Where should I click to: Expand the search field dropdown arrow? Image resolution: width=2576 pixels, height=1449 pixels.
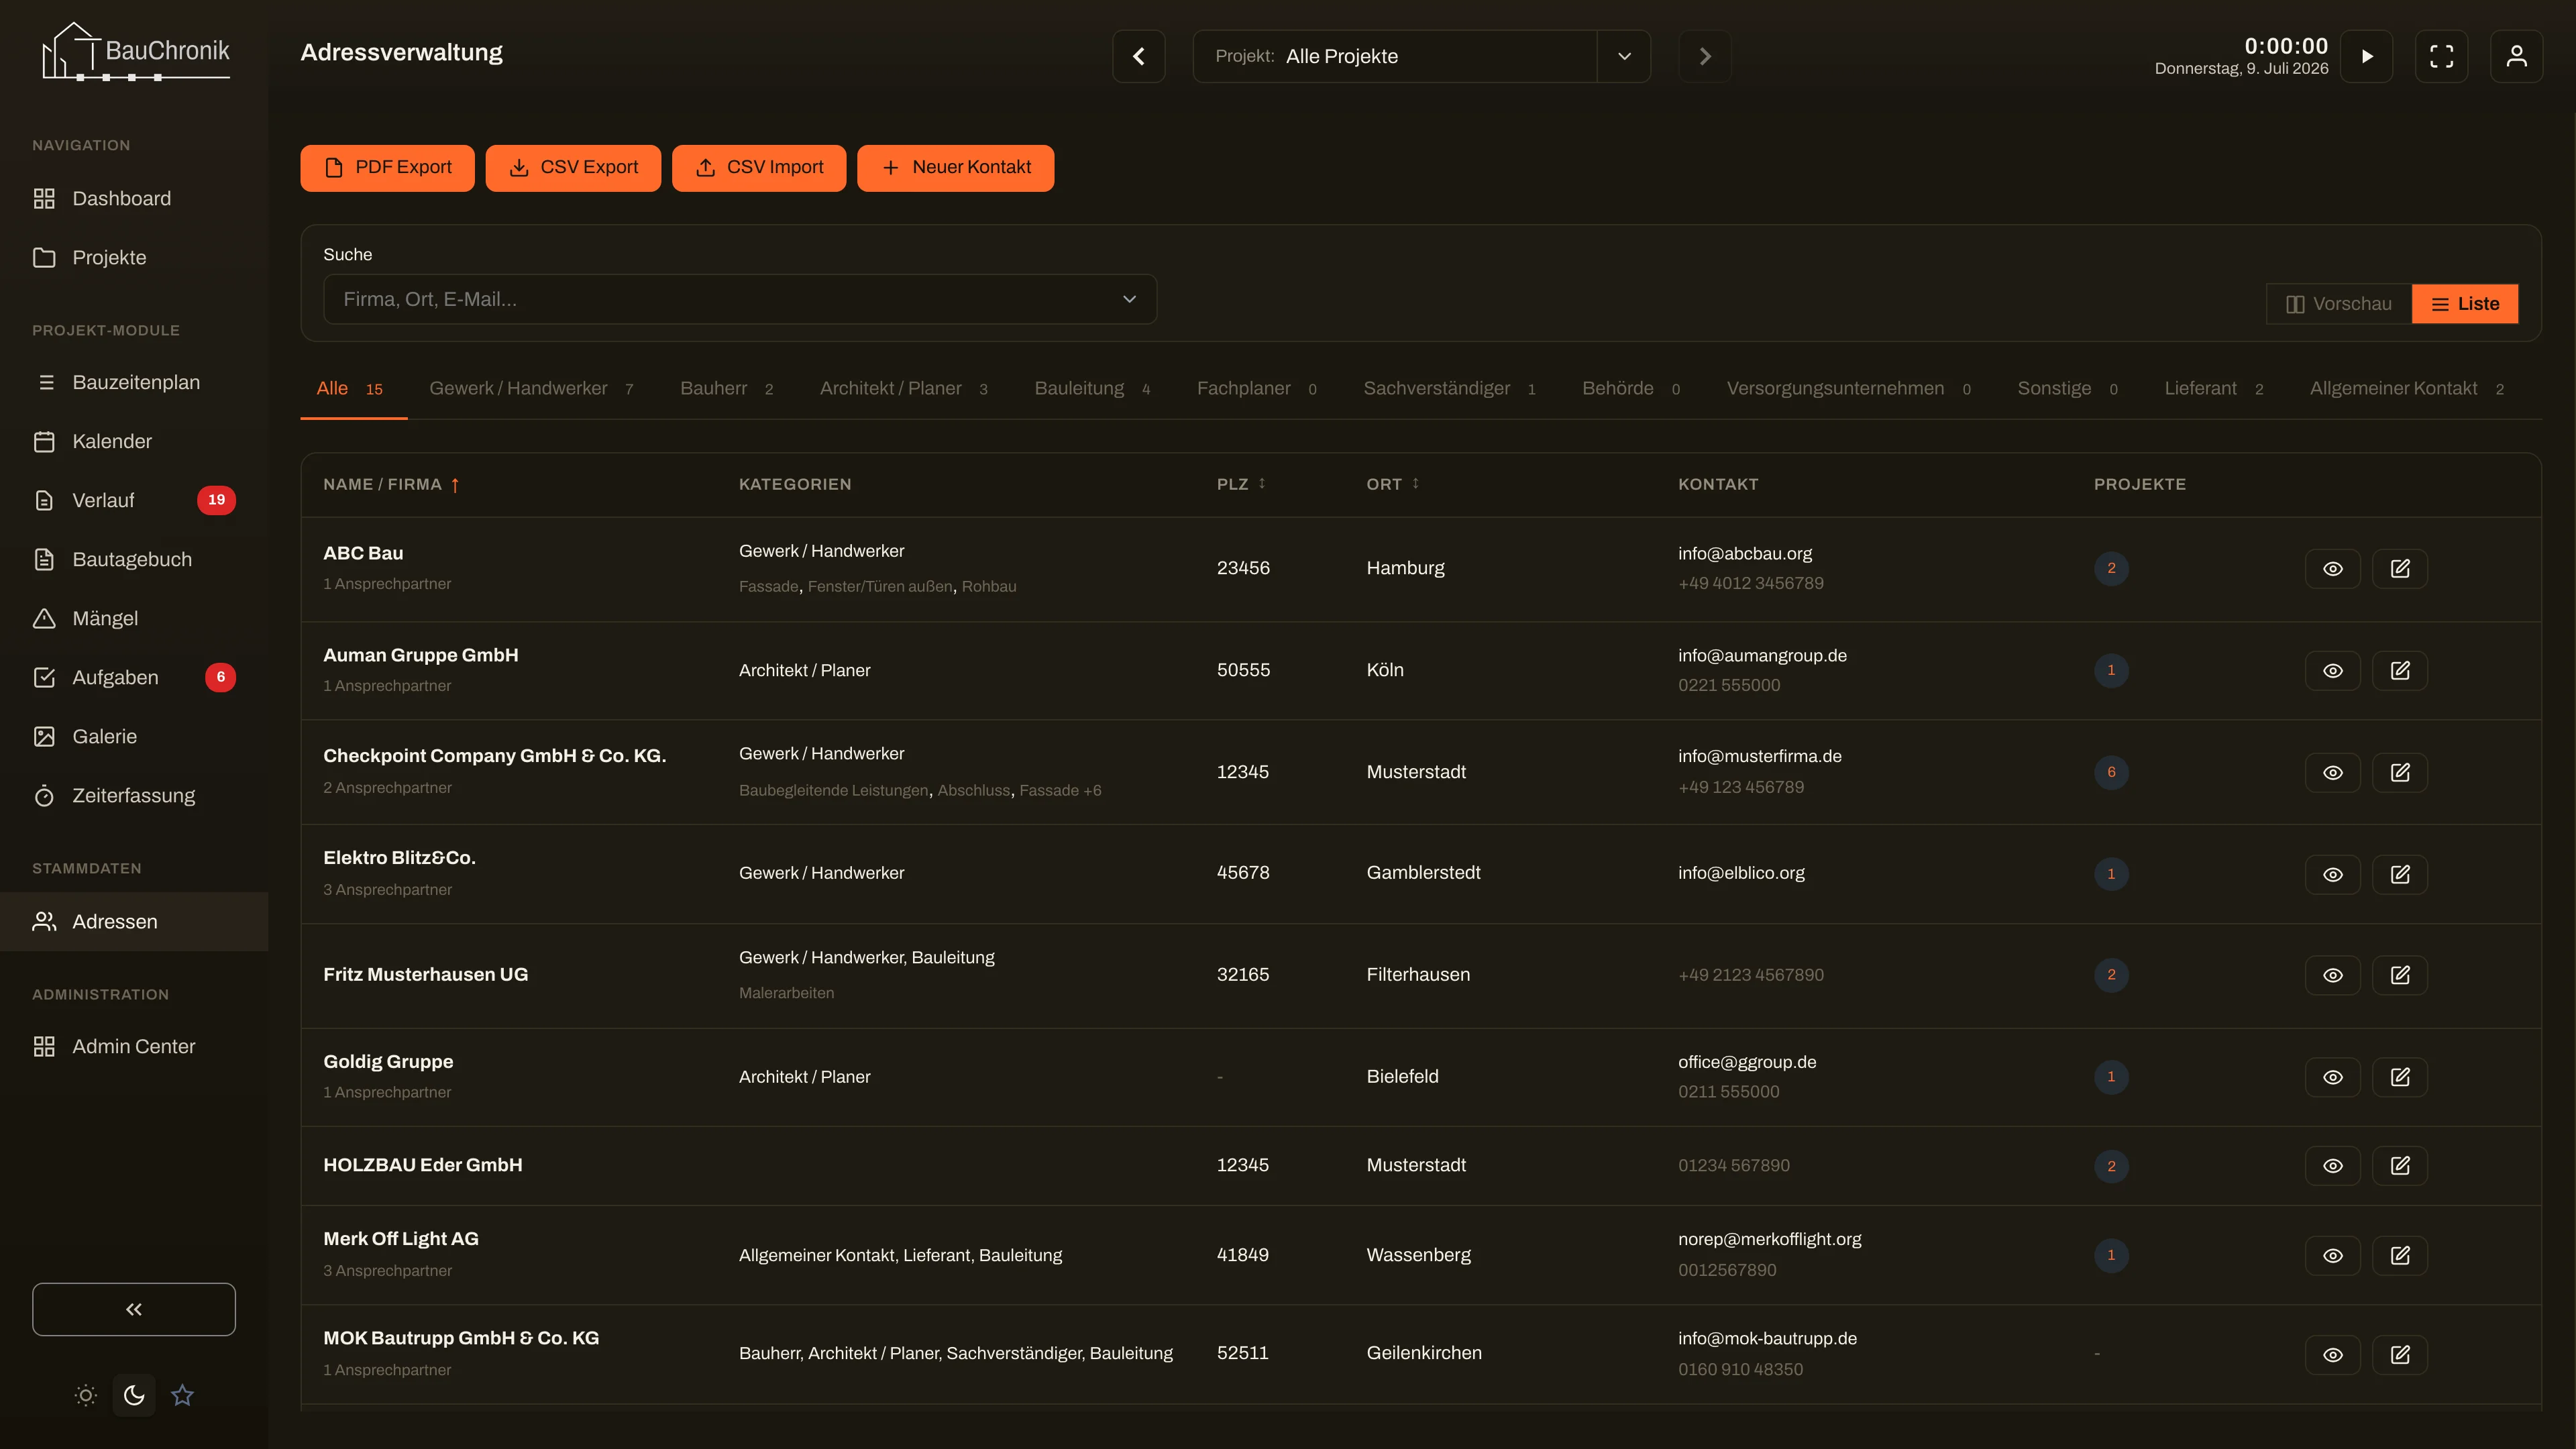click(1129, 299)
